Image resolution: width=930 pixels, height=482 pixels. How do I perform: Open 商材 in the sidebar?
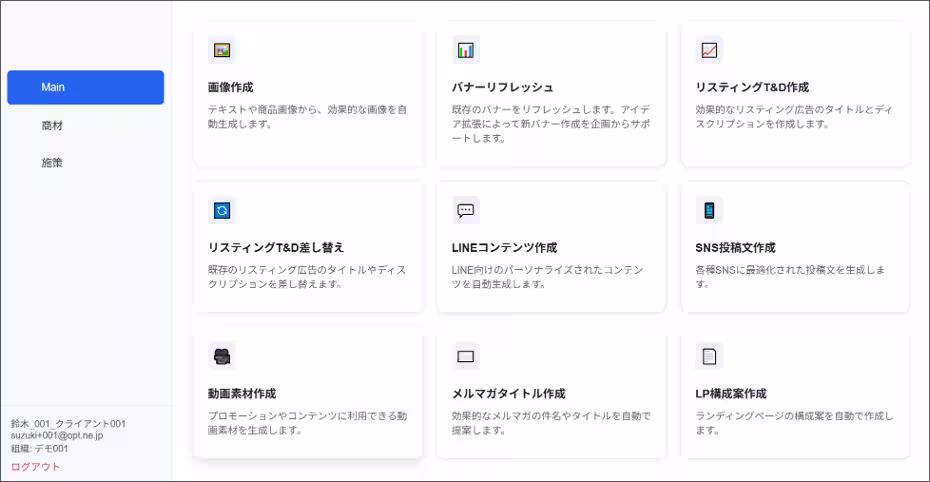[x=52, y=126]
